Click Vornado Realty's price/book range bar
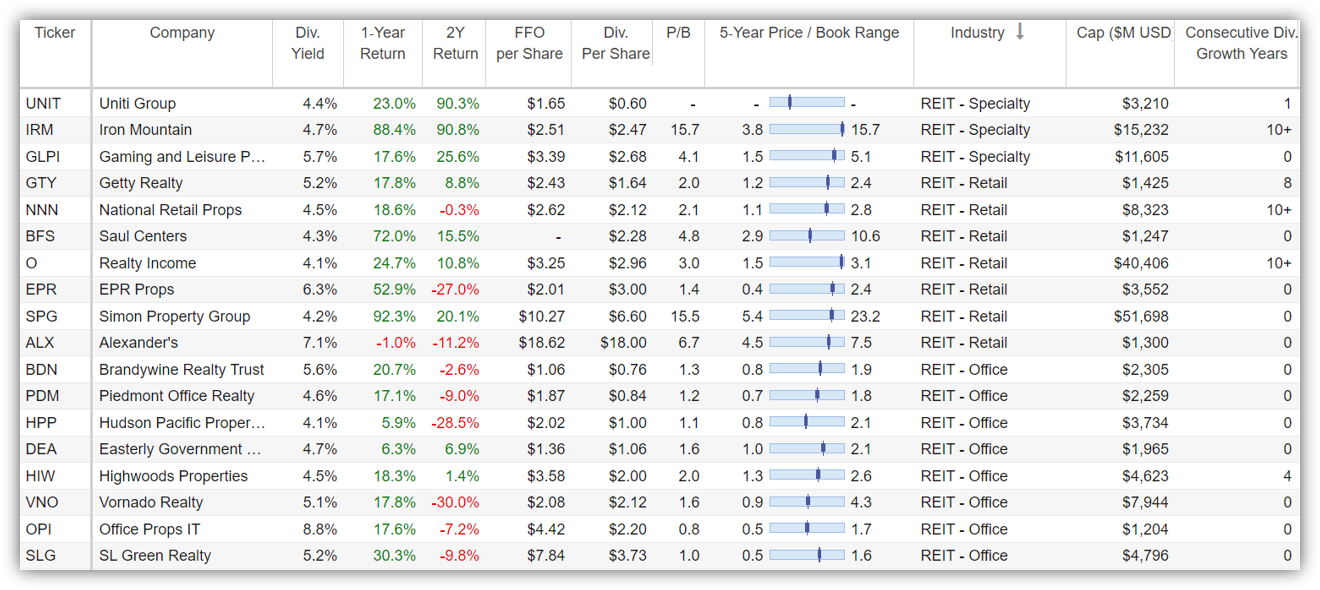This screenshot has height=590, width=1320. coord(807,502)
